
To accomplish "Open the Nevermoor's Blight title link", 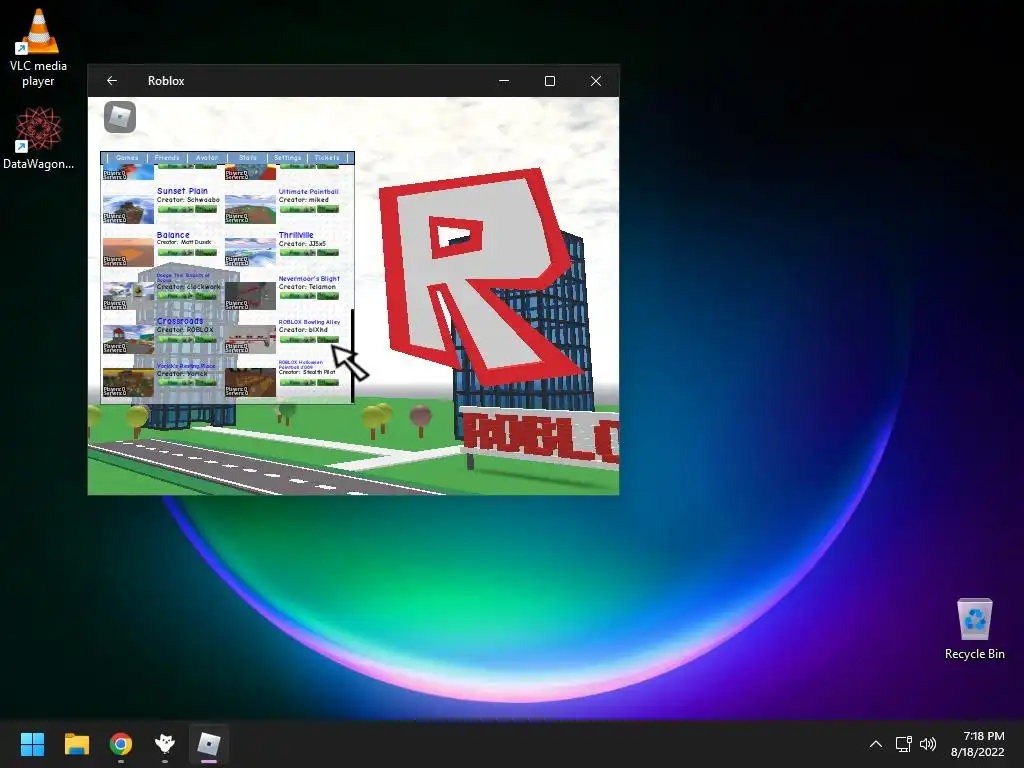I will 309,278.
